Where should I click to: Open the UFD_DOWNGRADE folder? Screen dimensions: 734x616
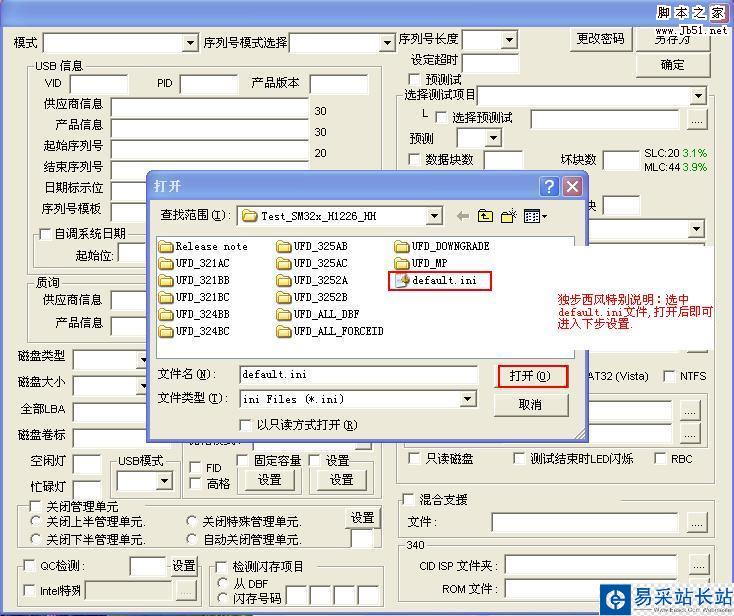442,246
